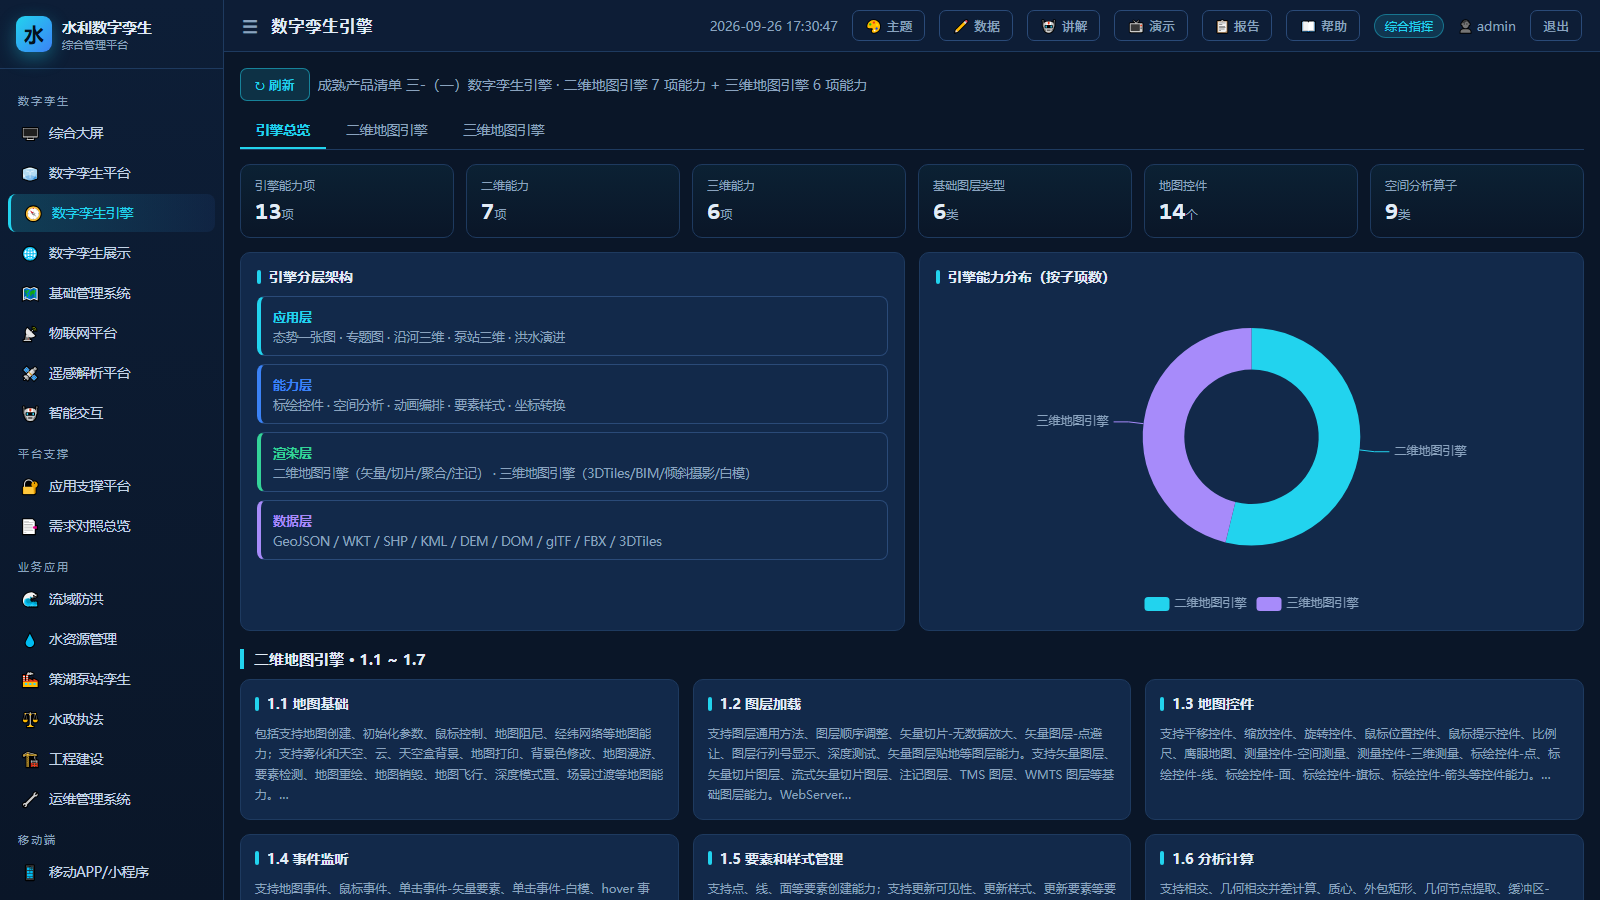The height and width of the screenshot is (900, 1600).
Task: Switch to the 二维地图引擎 tab
Action: pos(387,130)
